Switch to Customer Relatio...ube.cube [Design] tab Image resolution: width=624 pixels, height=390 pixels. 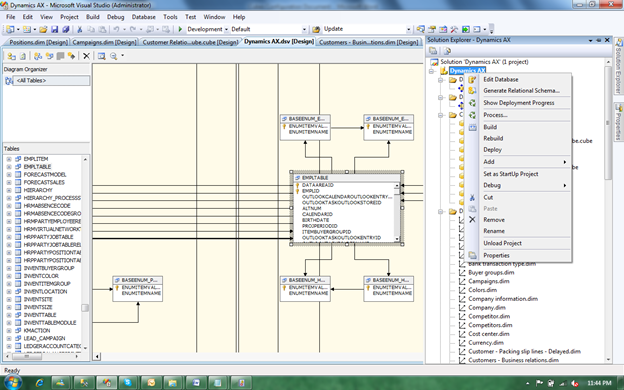(190, 42)
